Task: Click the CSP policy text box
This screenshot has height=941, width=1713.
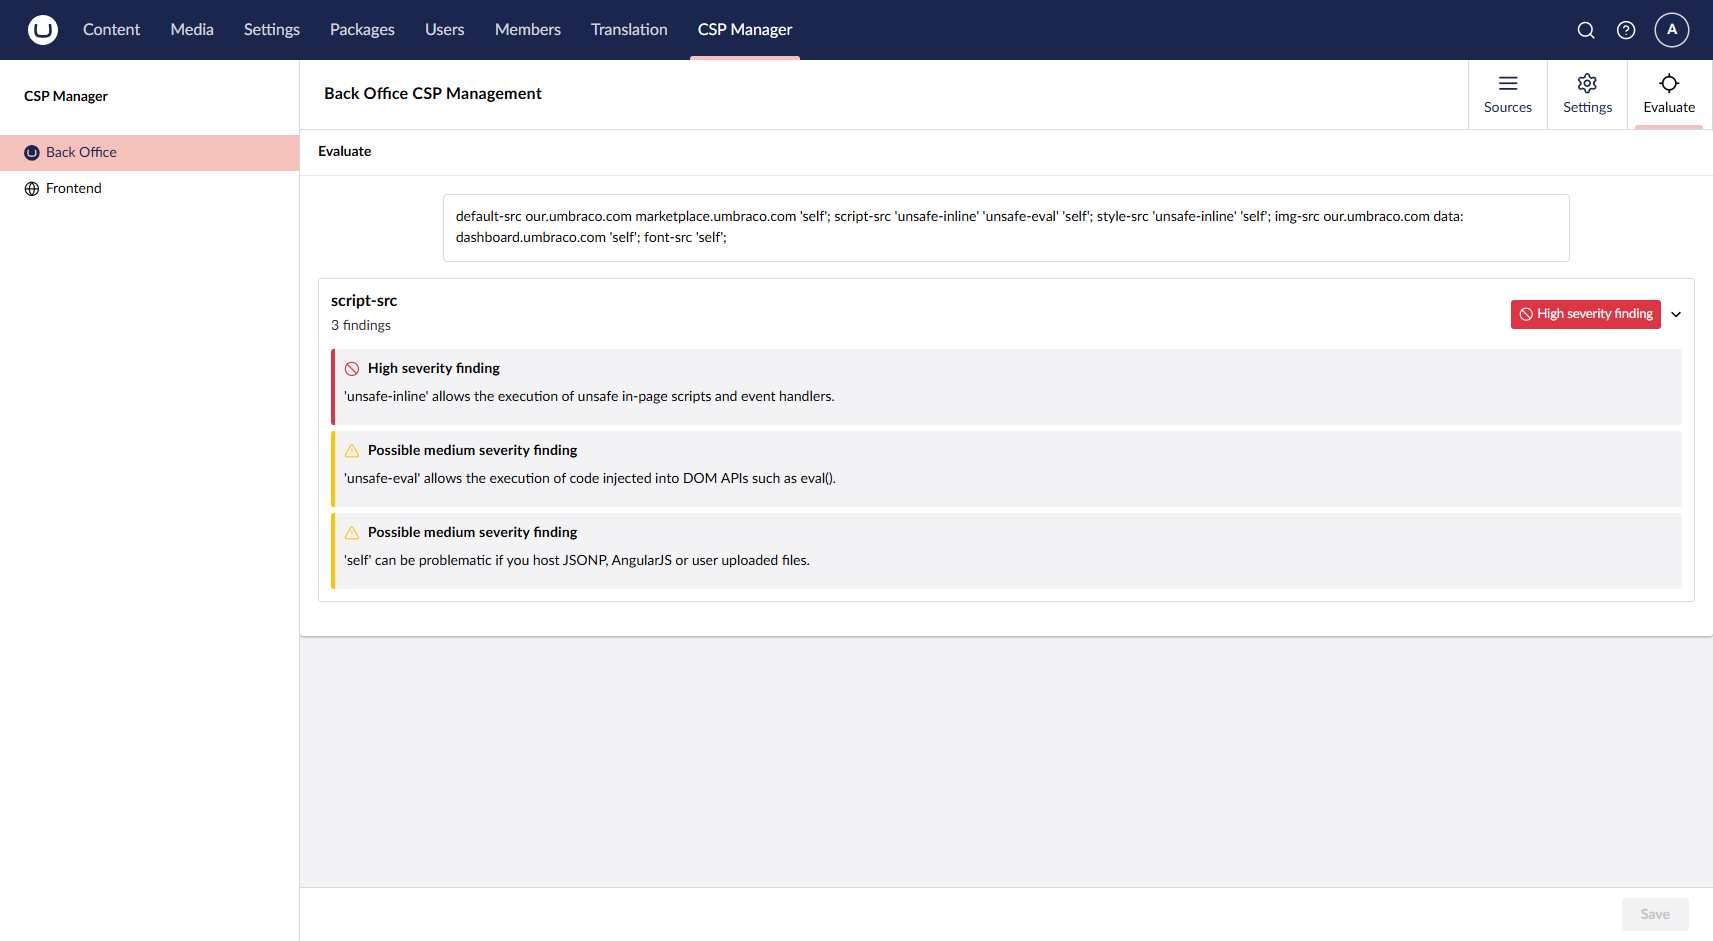Action: click(1006, 228)
